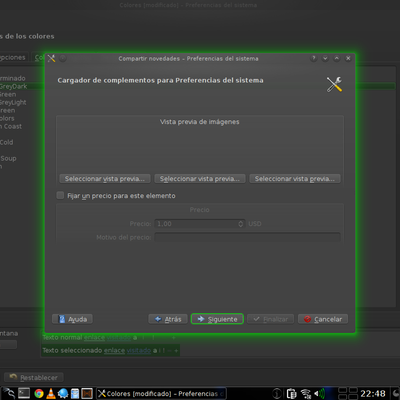Open the notes document icon in taskbar
400x400 pixels.
(x=75, y=394)
